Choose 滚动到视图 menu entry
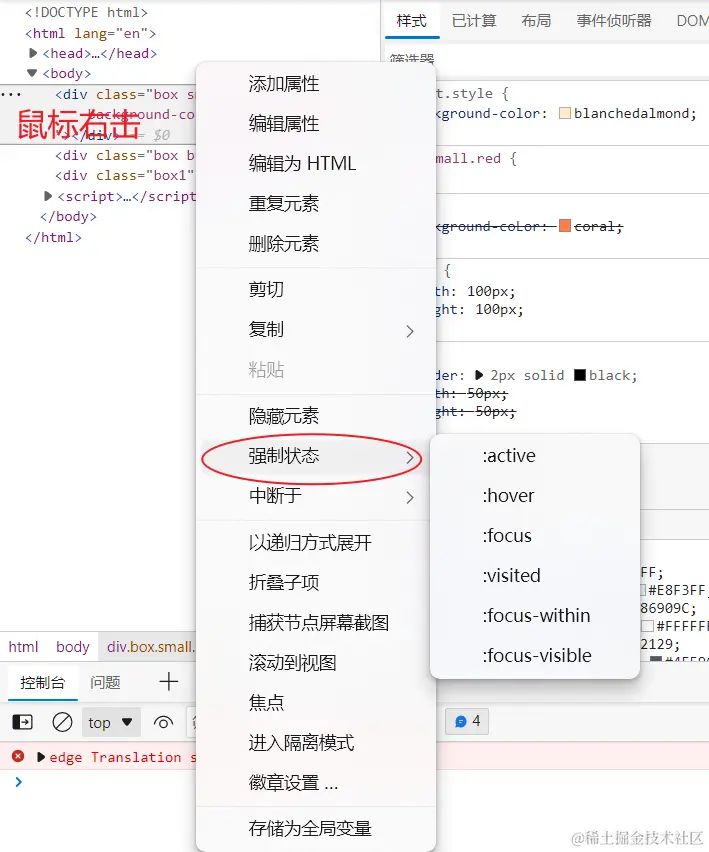The height and width of the screenshot is (852, 709). 292,663
